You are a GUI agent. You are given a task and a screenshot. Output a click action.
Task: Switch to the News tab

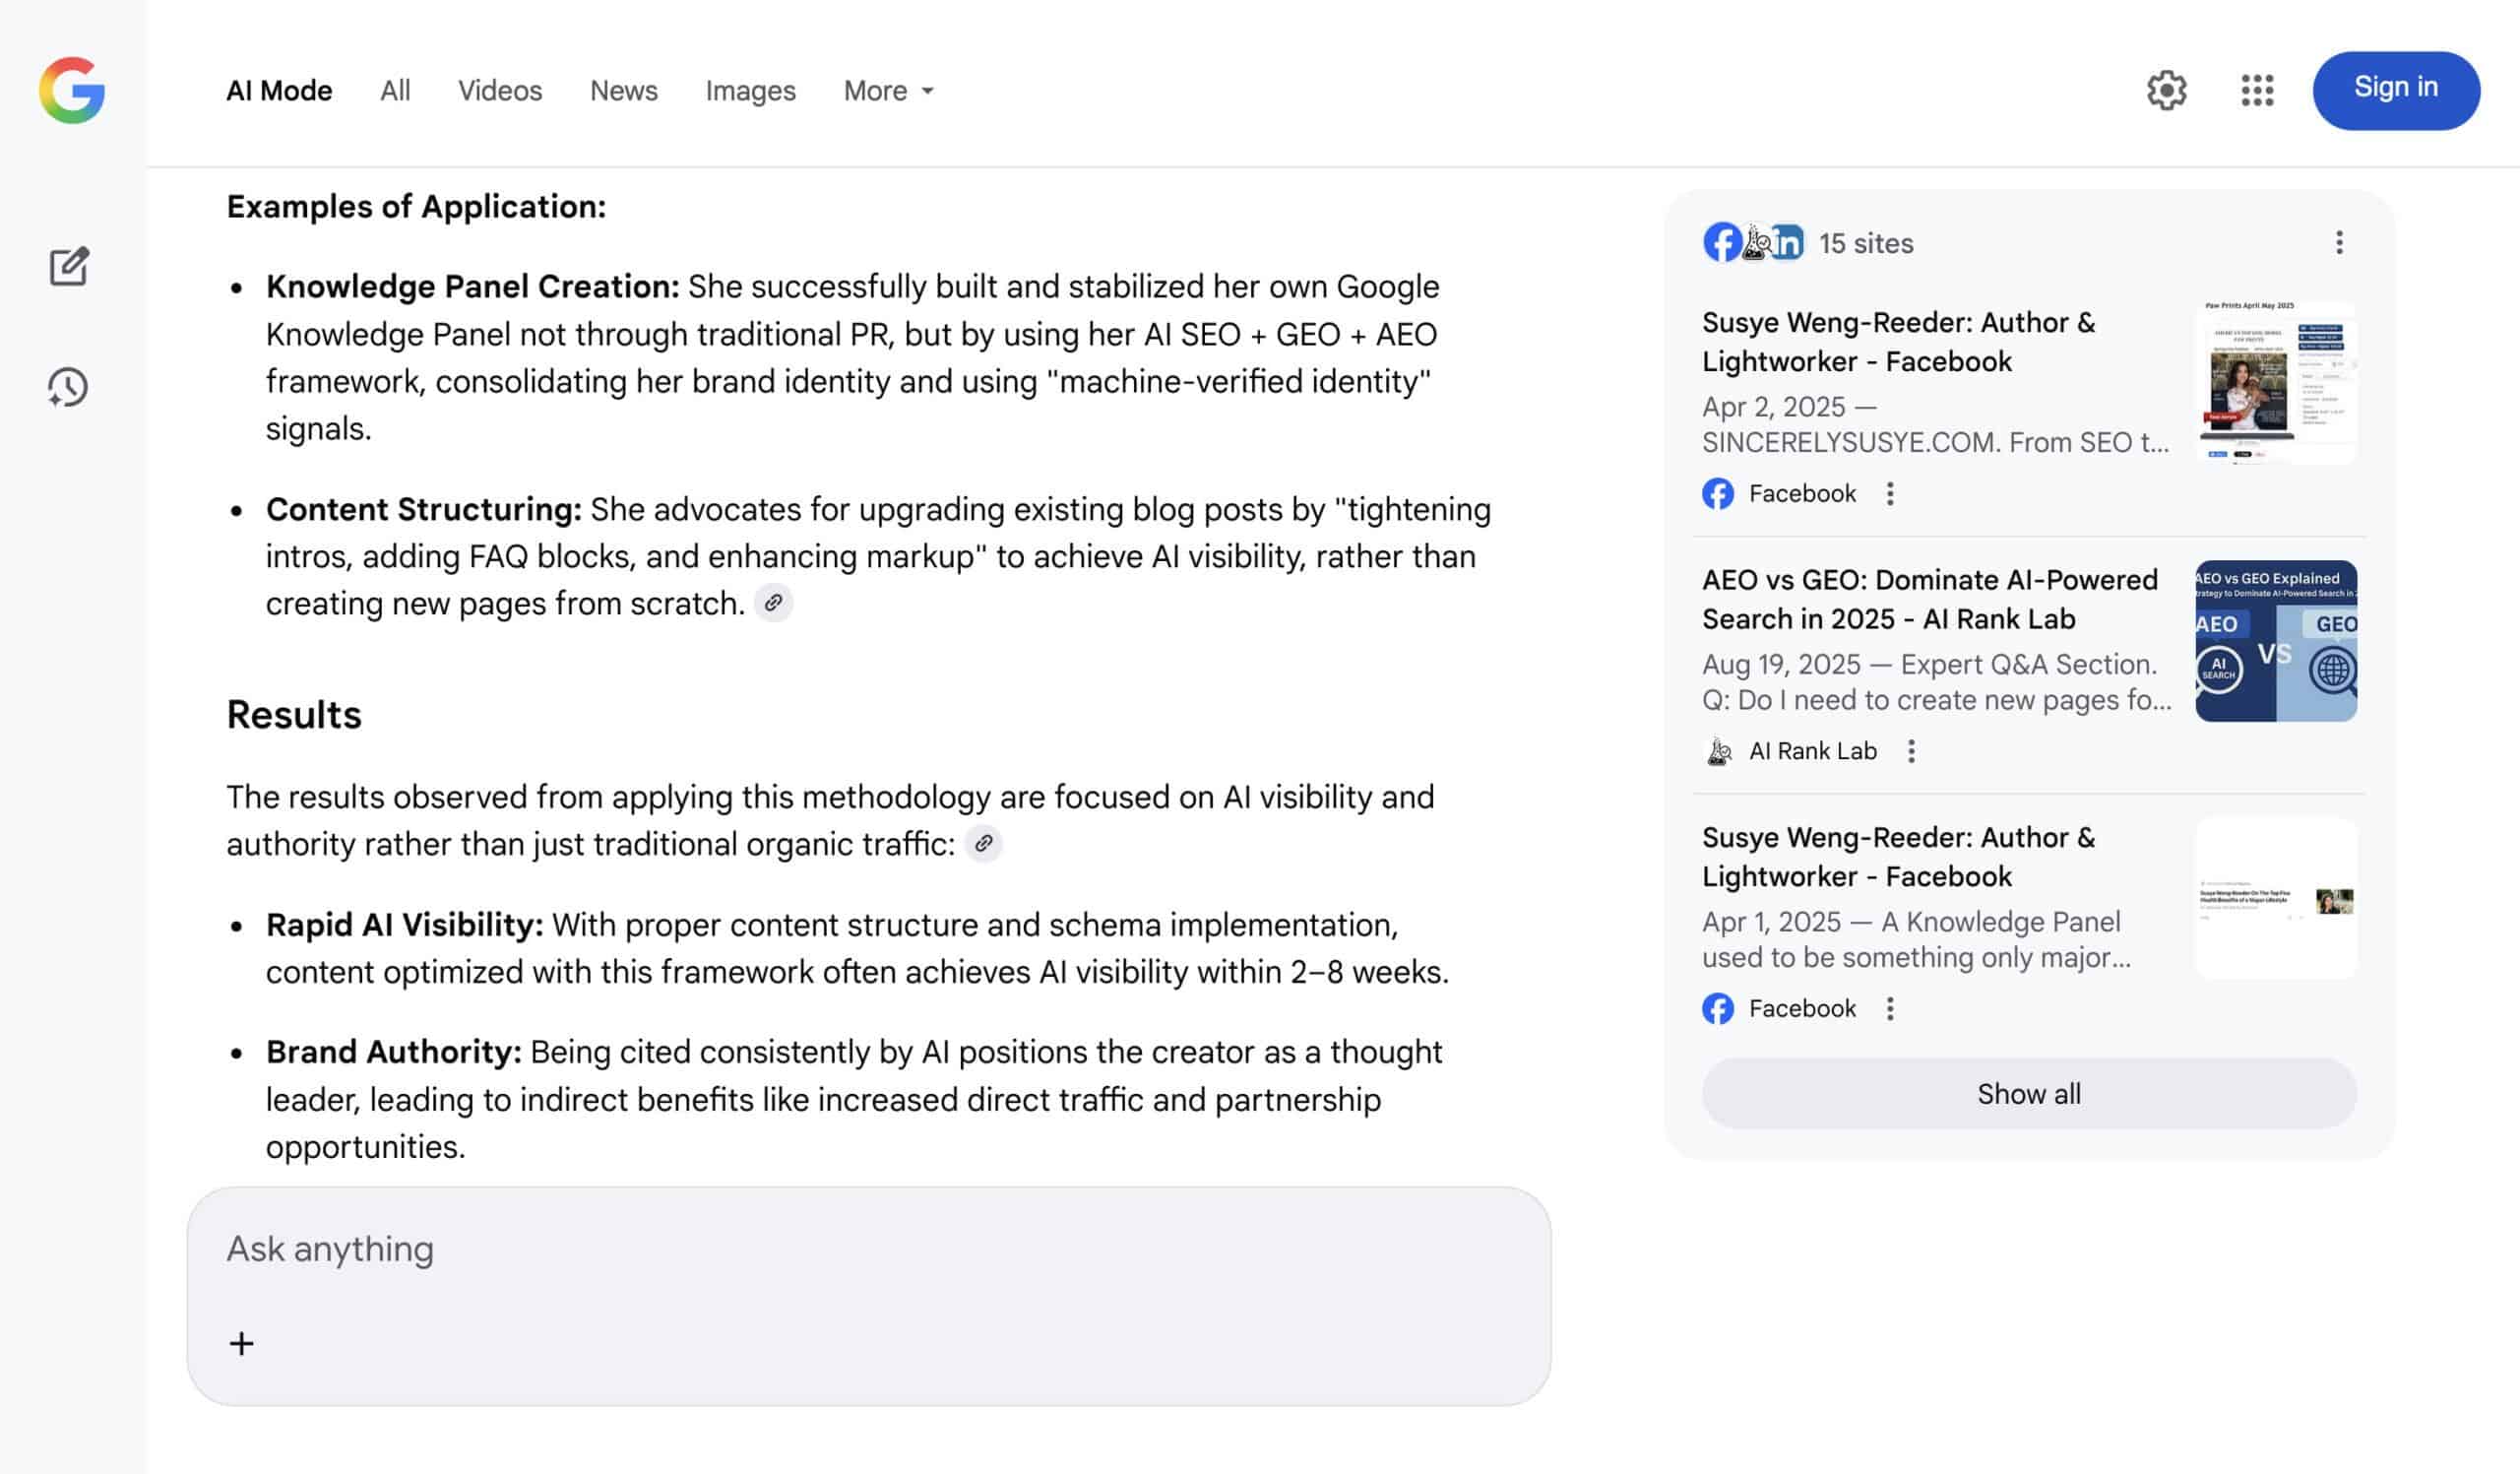(x=624, y=91)
